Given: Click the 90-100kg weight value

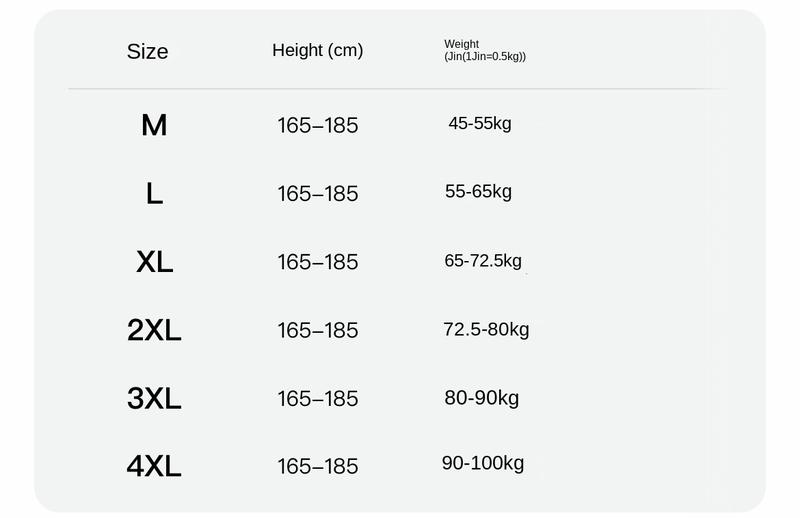Looking at the screenshot, I should [x=483, y=463].
